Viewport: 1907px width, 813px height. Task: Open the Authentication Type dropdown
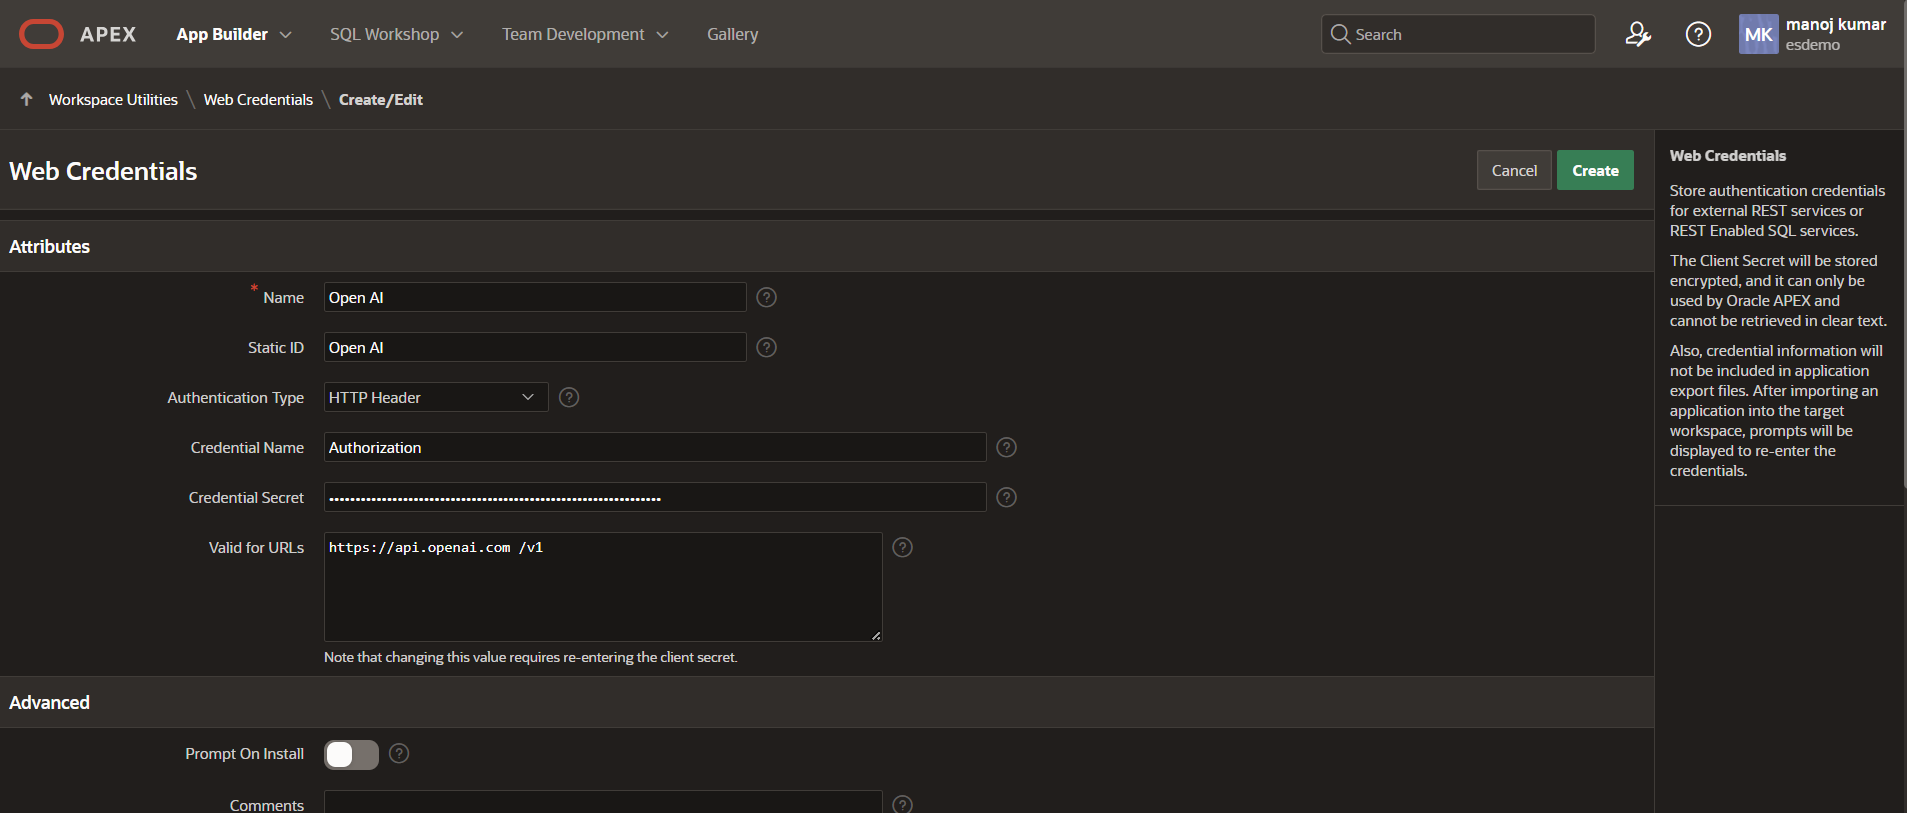[x=435, y=397]
